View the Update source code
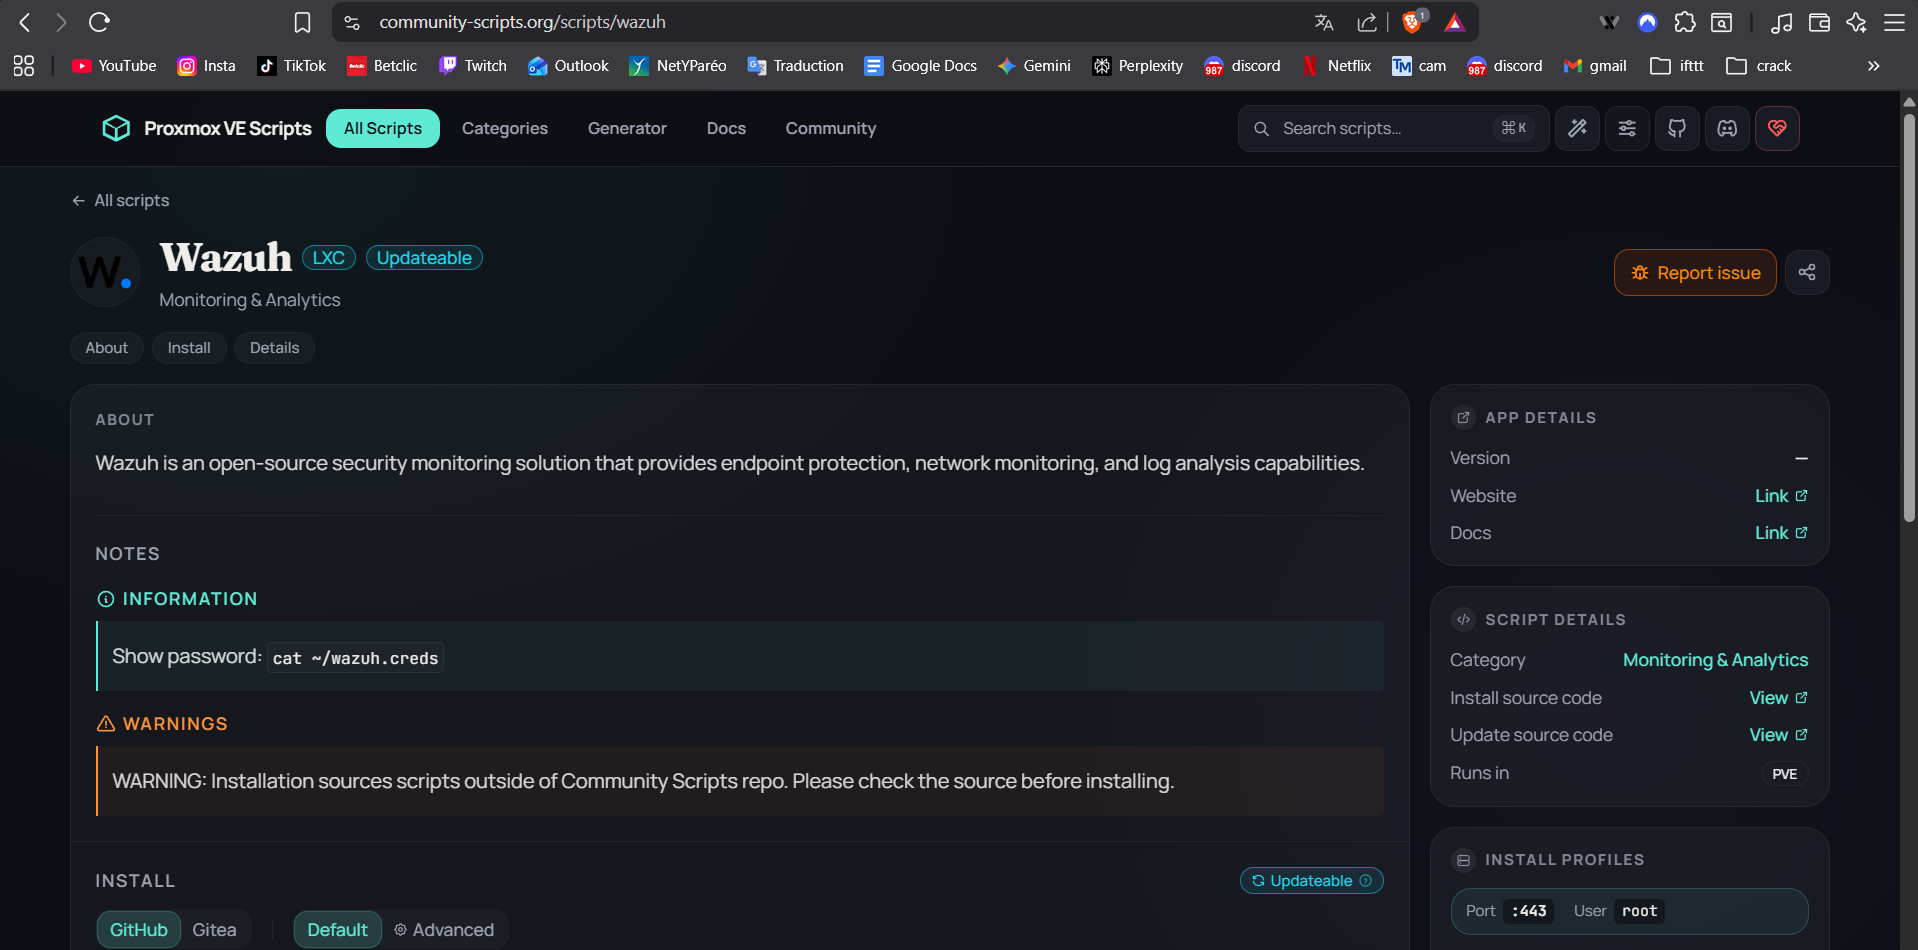Screen dimensions: 1918x950 [x=1778, y=735]
